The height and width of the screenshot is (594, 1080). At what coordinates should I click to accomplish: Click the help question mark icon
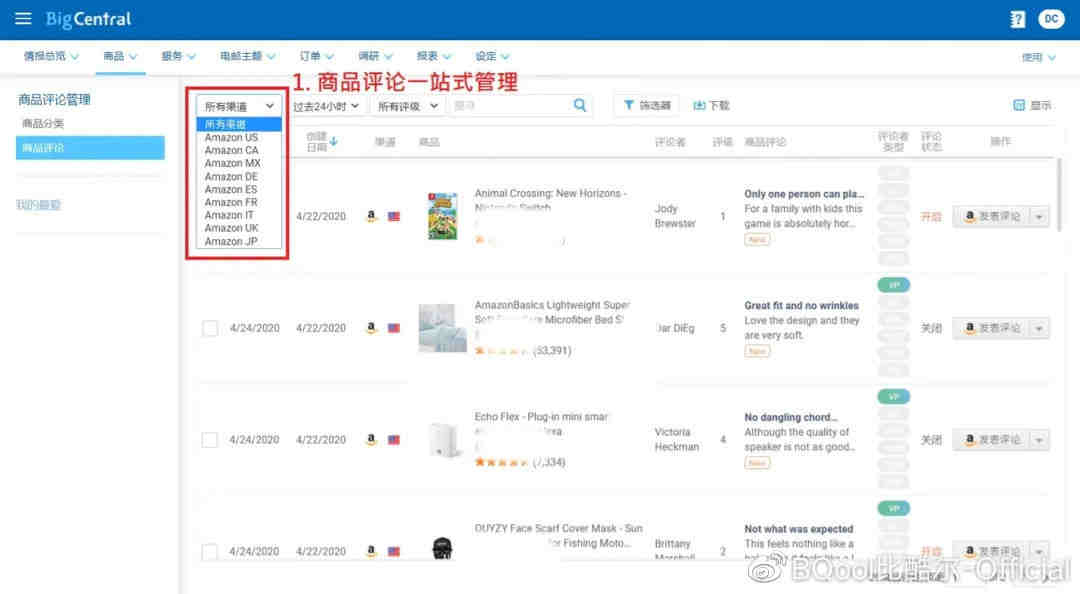pyautogui.click(x=1018, y=19)
